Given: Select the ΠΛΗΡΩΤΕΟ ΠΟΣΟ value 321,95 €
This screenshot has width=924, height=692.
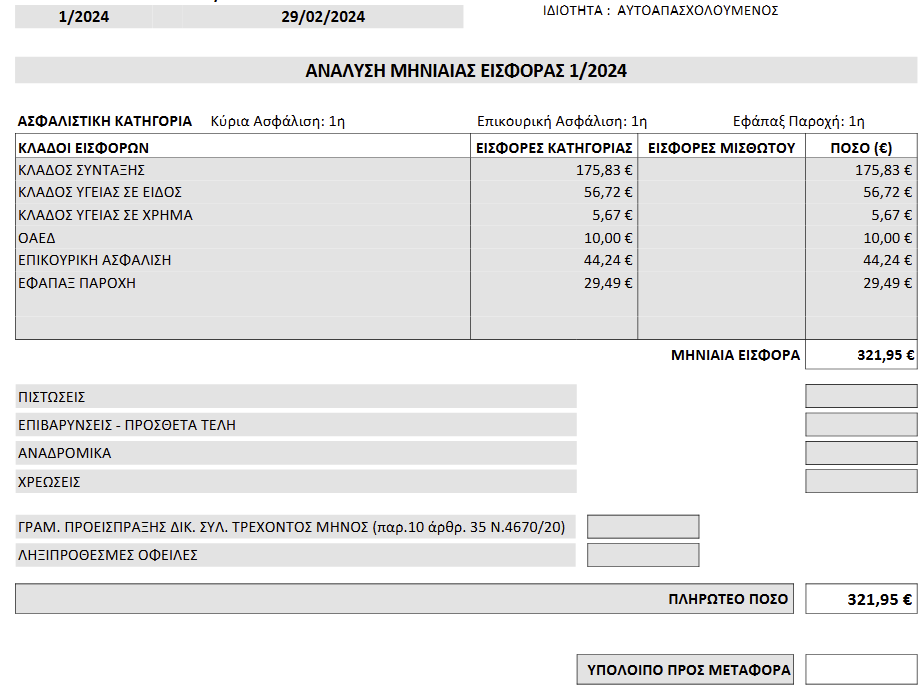Looking at the screenshot, I should tap(861, 600).
